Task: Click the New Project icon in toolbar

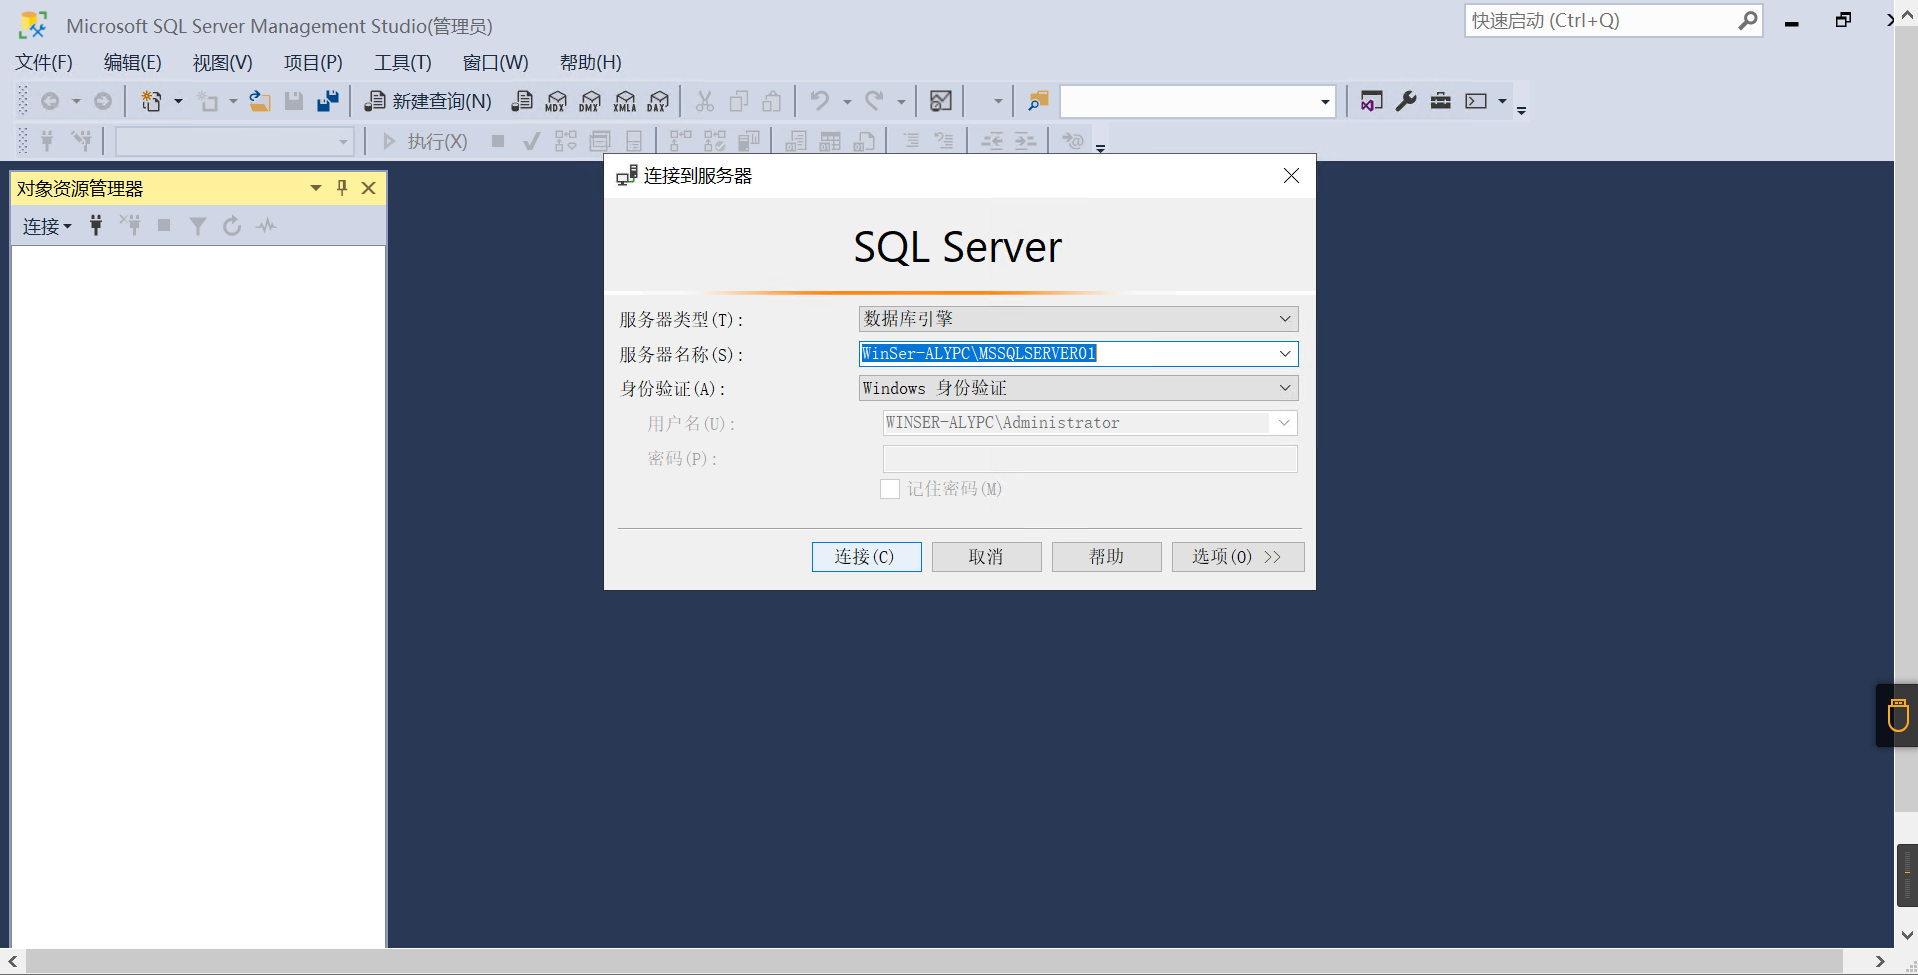Action: pyautogui.click(x=151, y=101)
